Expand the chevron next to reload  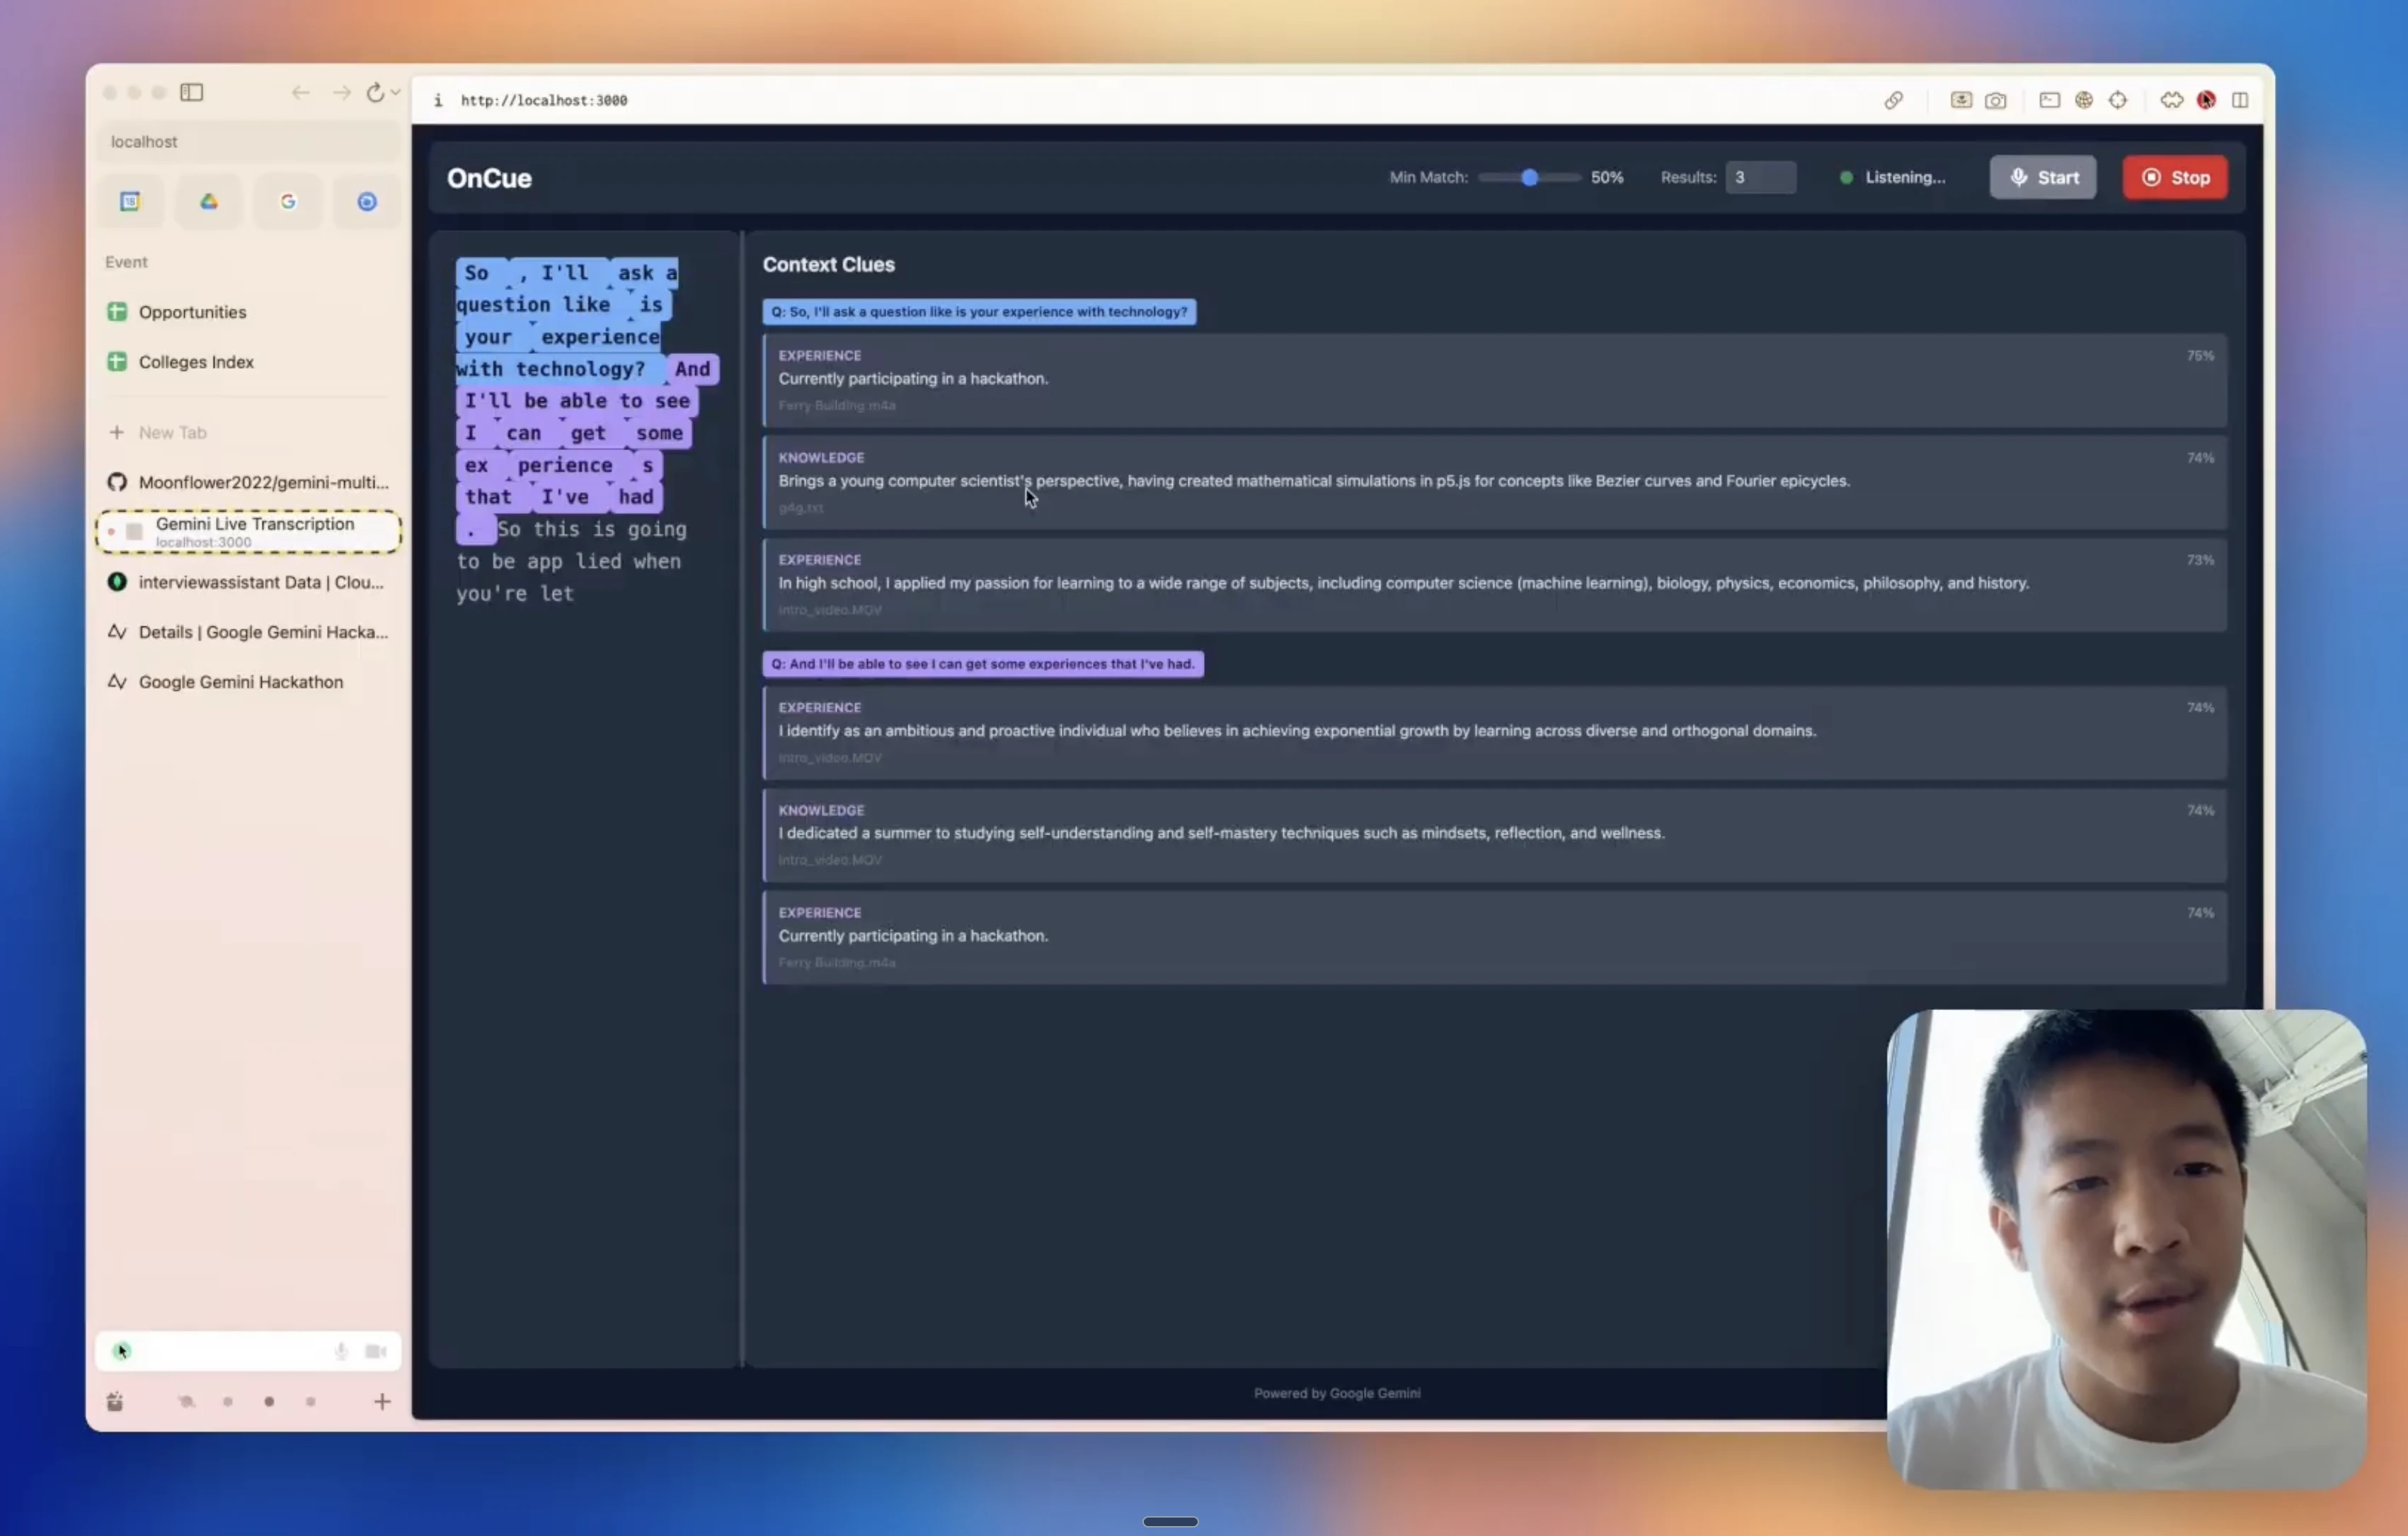click(x=396, y=93)
